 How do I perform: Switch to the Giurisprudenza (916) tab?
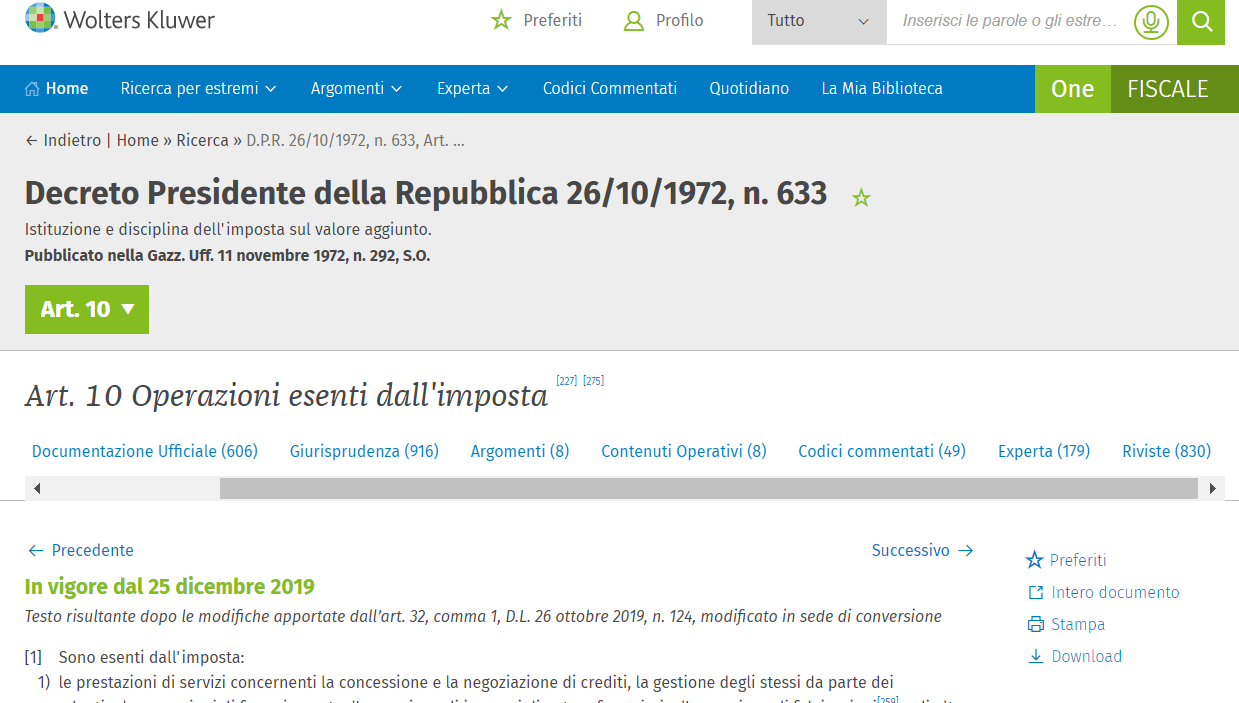point(364,451)
